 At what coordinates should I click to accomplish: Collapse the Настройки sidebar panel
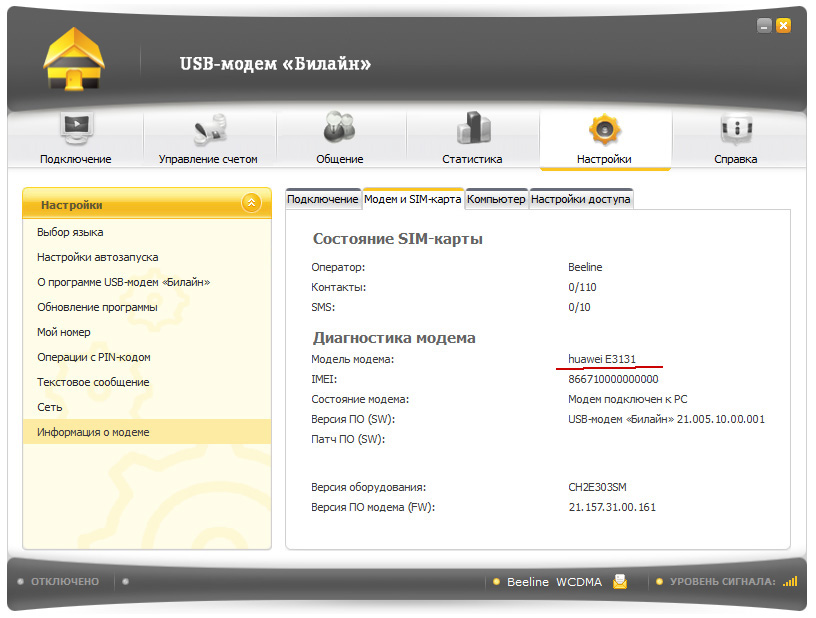[x=251, y=203]
